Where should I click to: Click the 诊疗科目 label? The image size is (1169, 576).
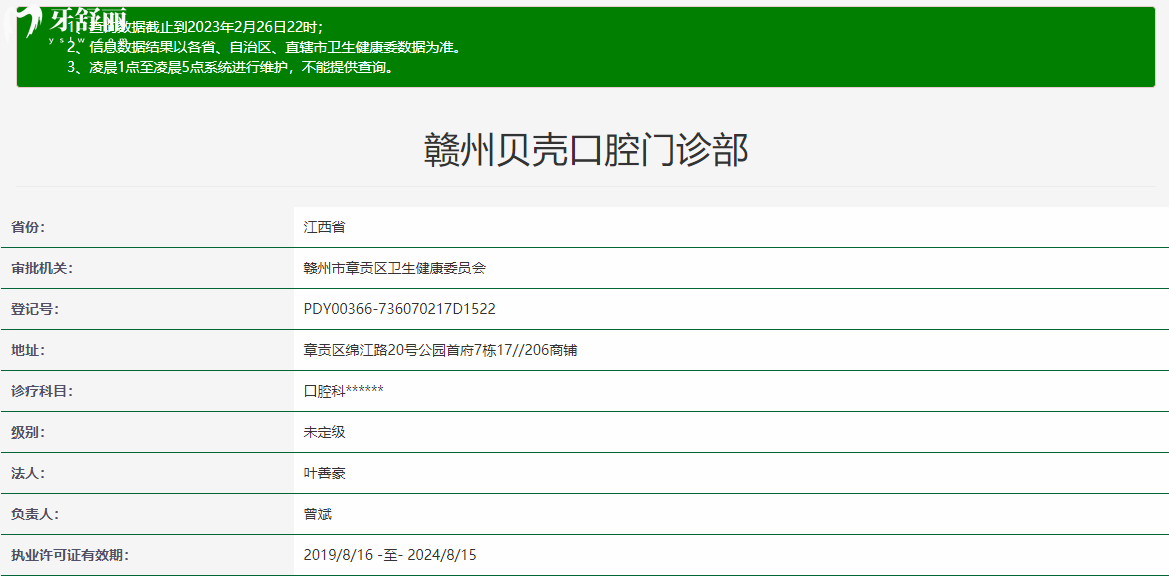41,391
